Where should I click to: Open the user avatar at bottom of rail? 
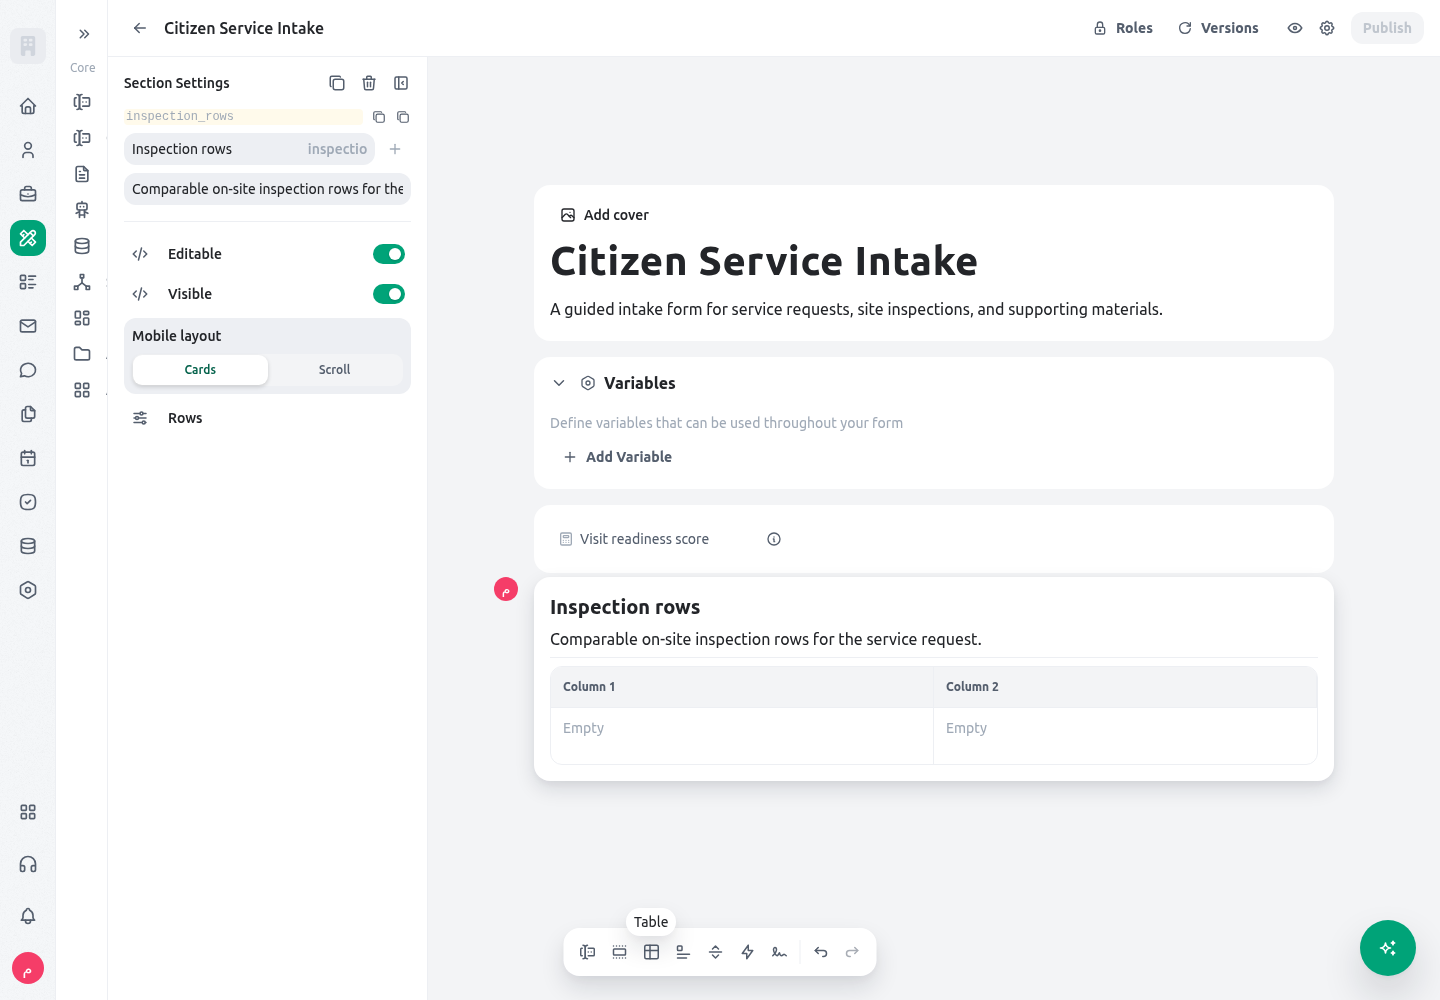point(28,968)
